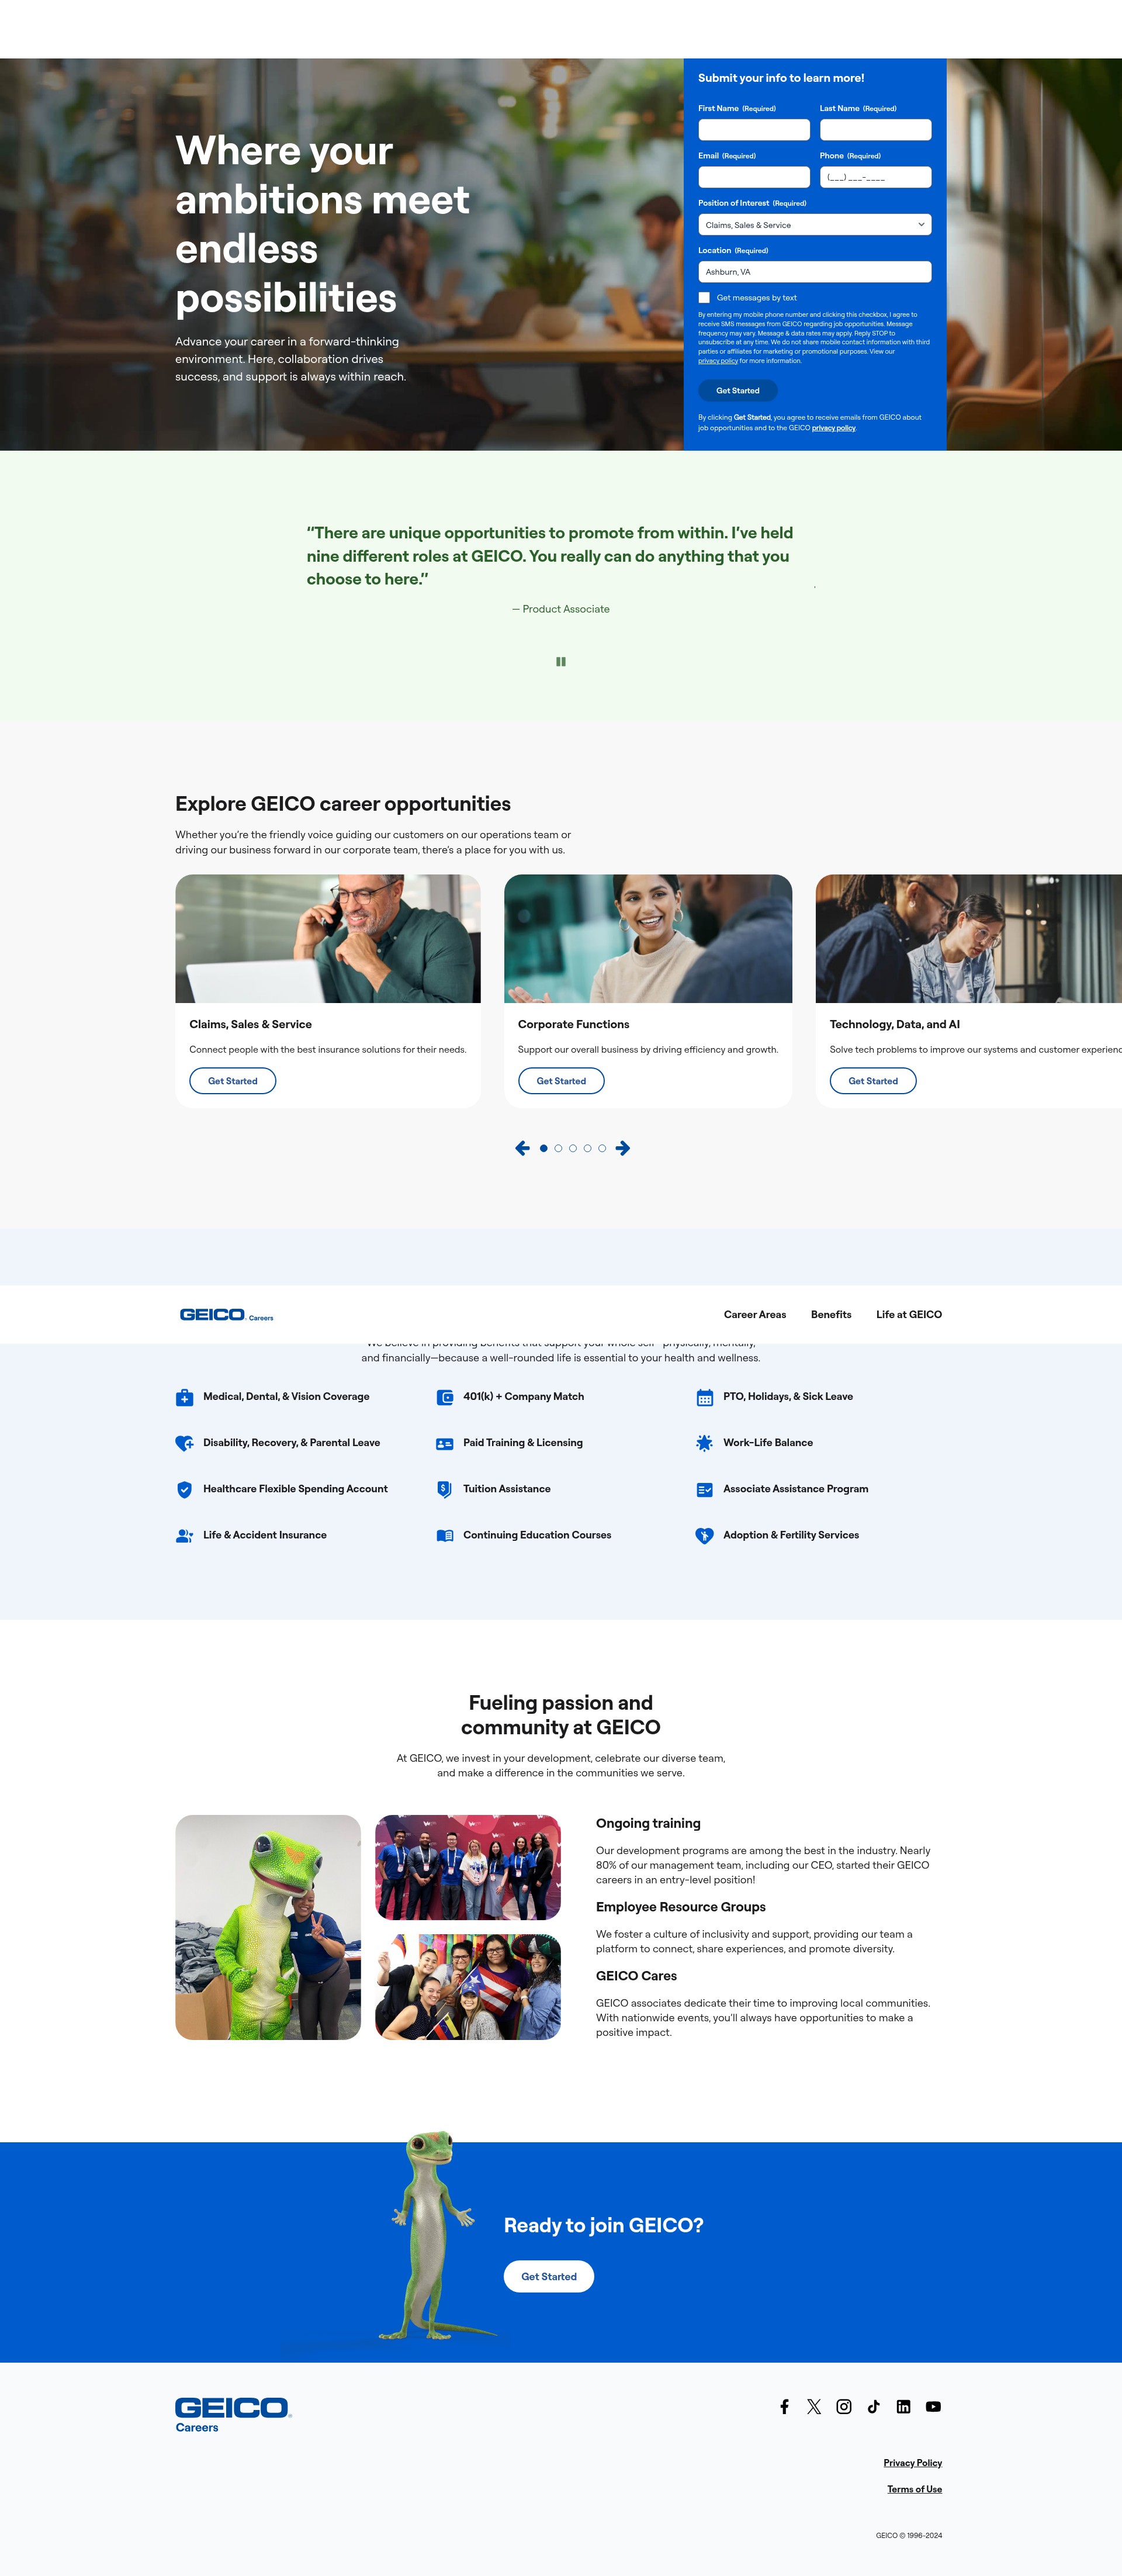The image size is (1122, 2576).
Task: Click the Paid Training & Licensing icon
Action: pyautogui.click(x=445, y=1443)
